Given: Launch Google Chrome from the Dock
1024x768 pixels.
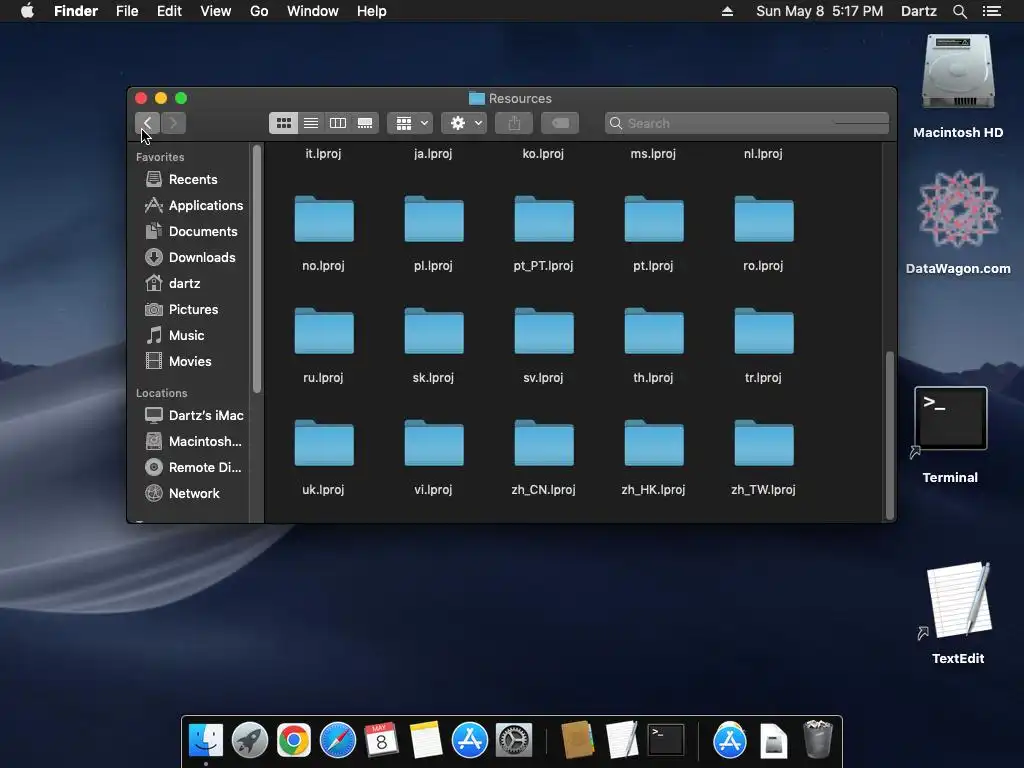Looking at the screenshot, I should (293, 741).
